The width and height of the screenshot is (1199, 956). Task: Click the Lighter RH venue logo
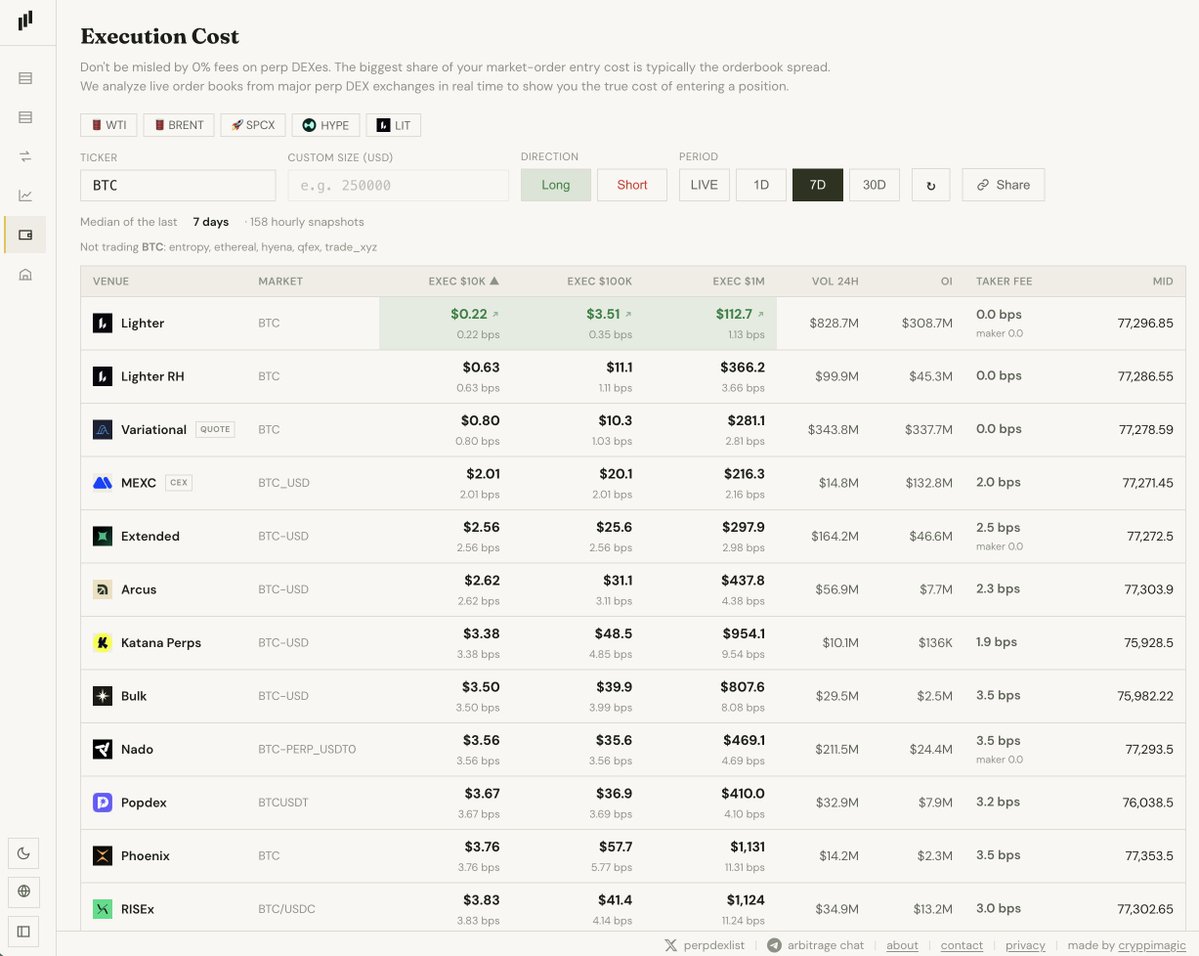102,376
